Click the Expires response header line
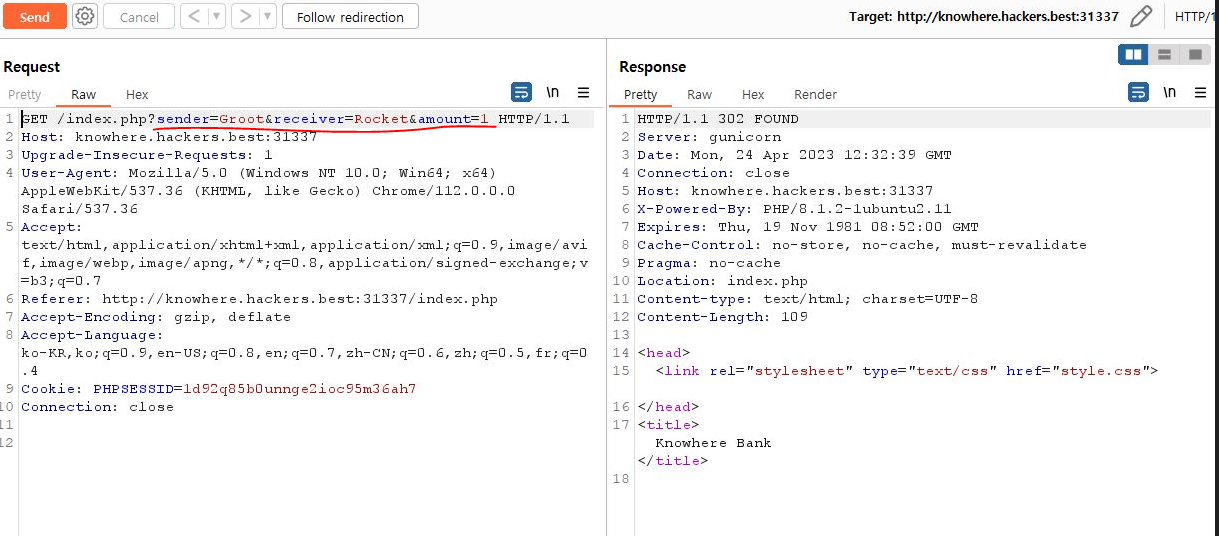 click(x=808, y=227)
